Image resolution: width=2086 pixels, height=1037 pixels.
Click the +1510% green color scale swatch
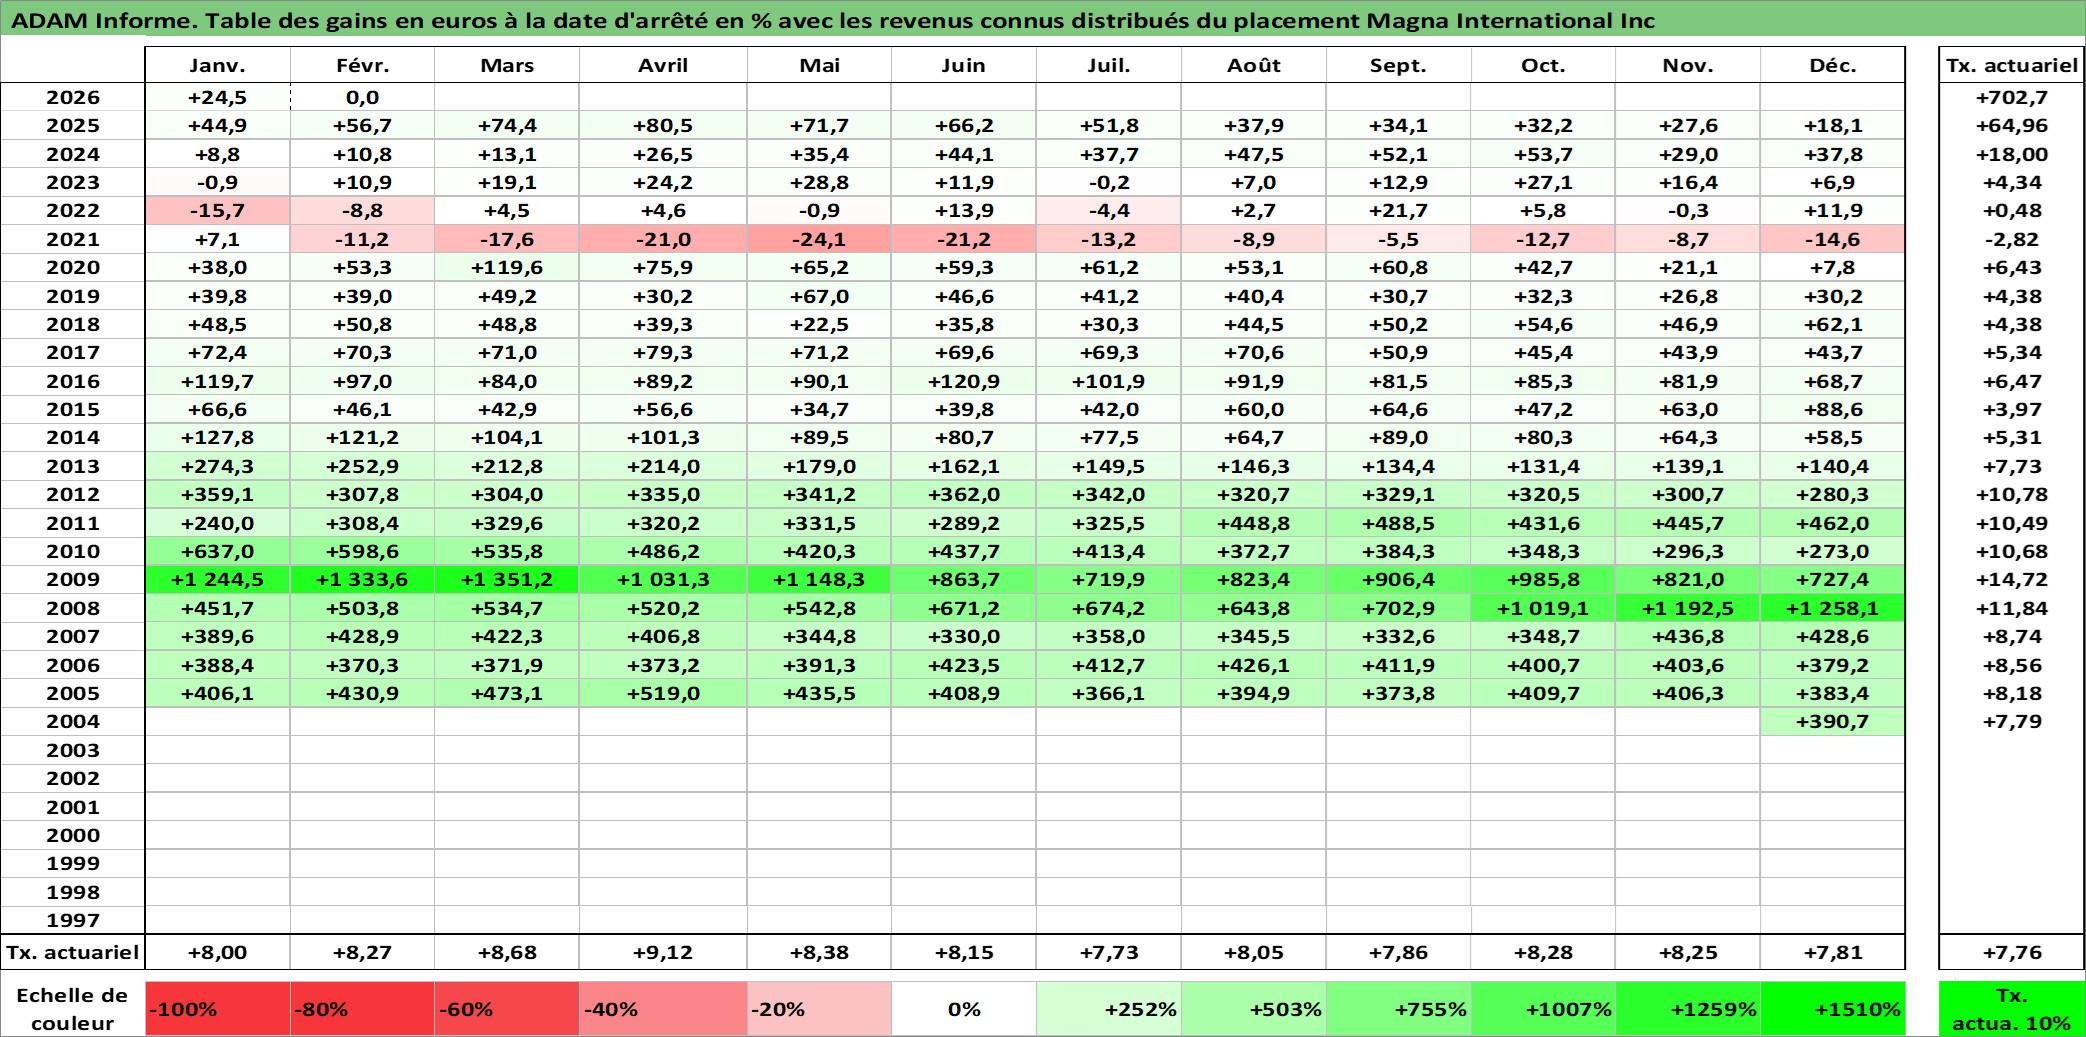(1832, 1009)
